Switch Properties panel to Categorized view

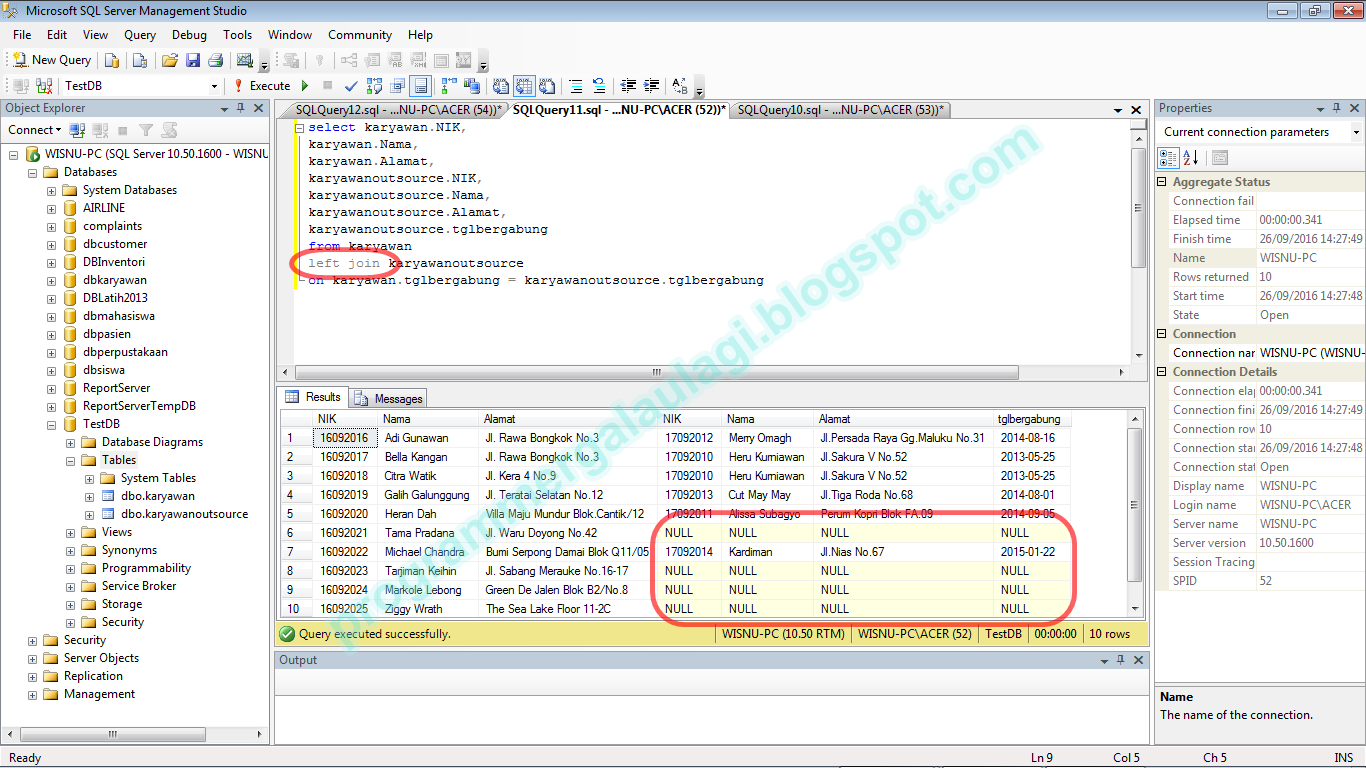click(1168, 157)
